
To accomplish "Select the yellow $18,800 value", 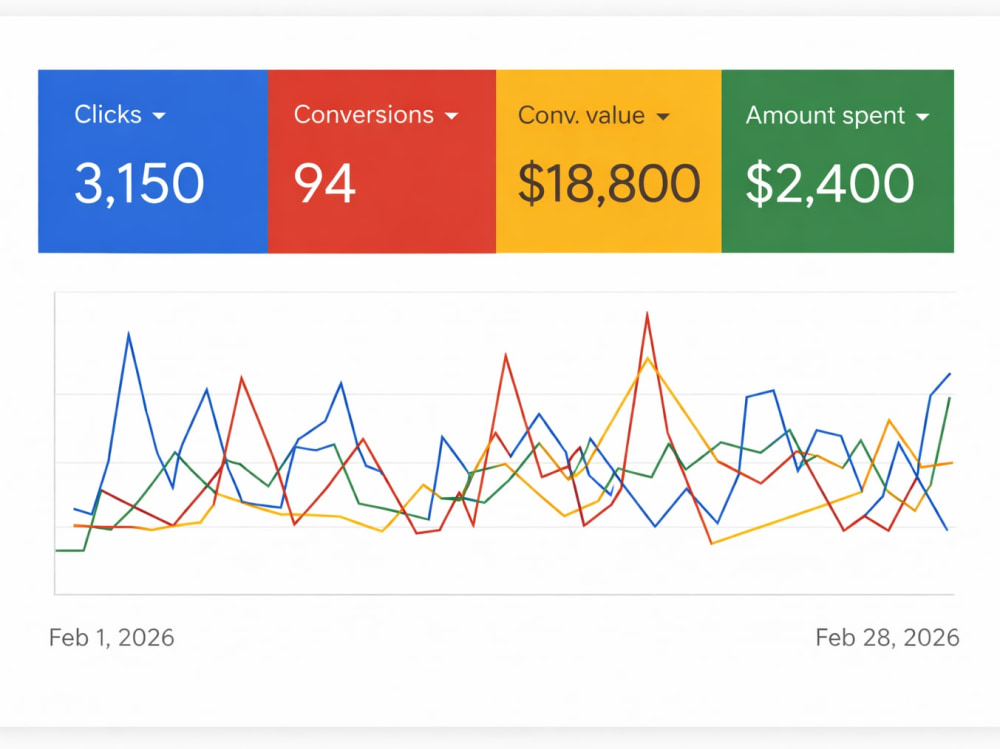I will pos(609,184).
